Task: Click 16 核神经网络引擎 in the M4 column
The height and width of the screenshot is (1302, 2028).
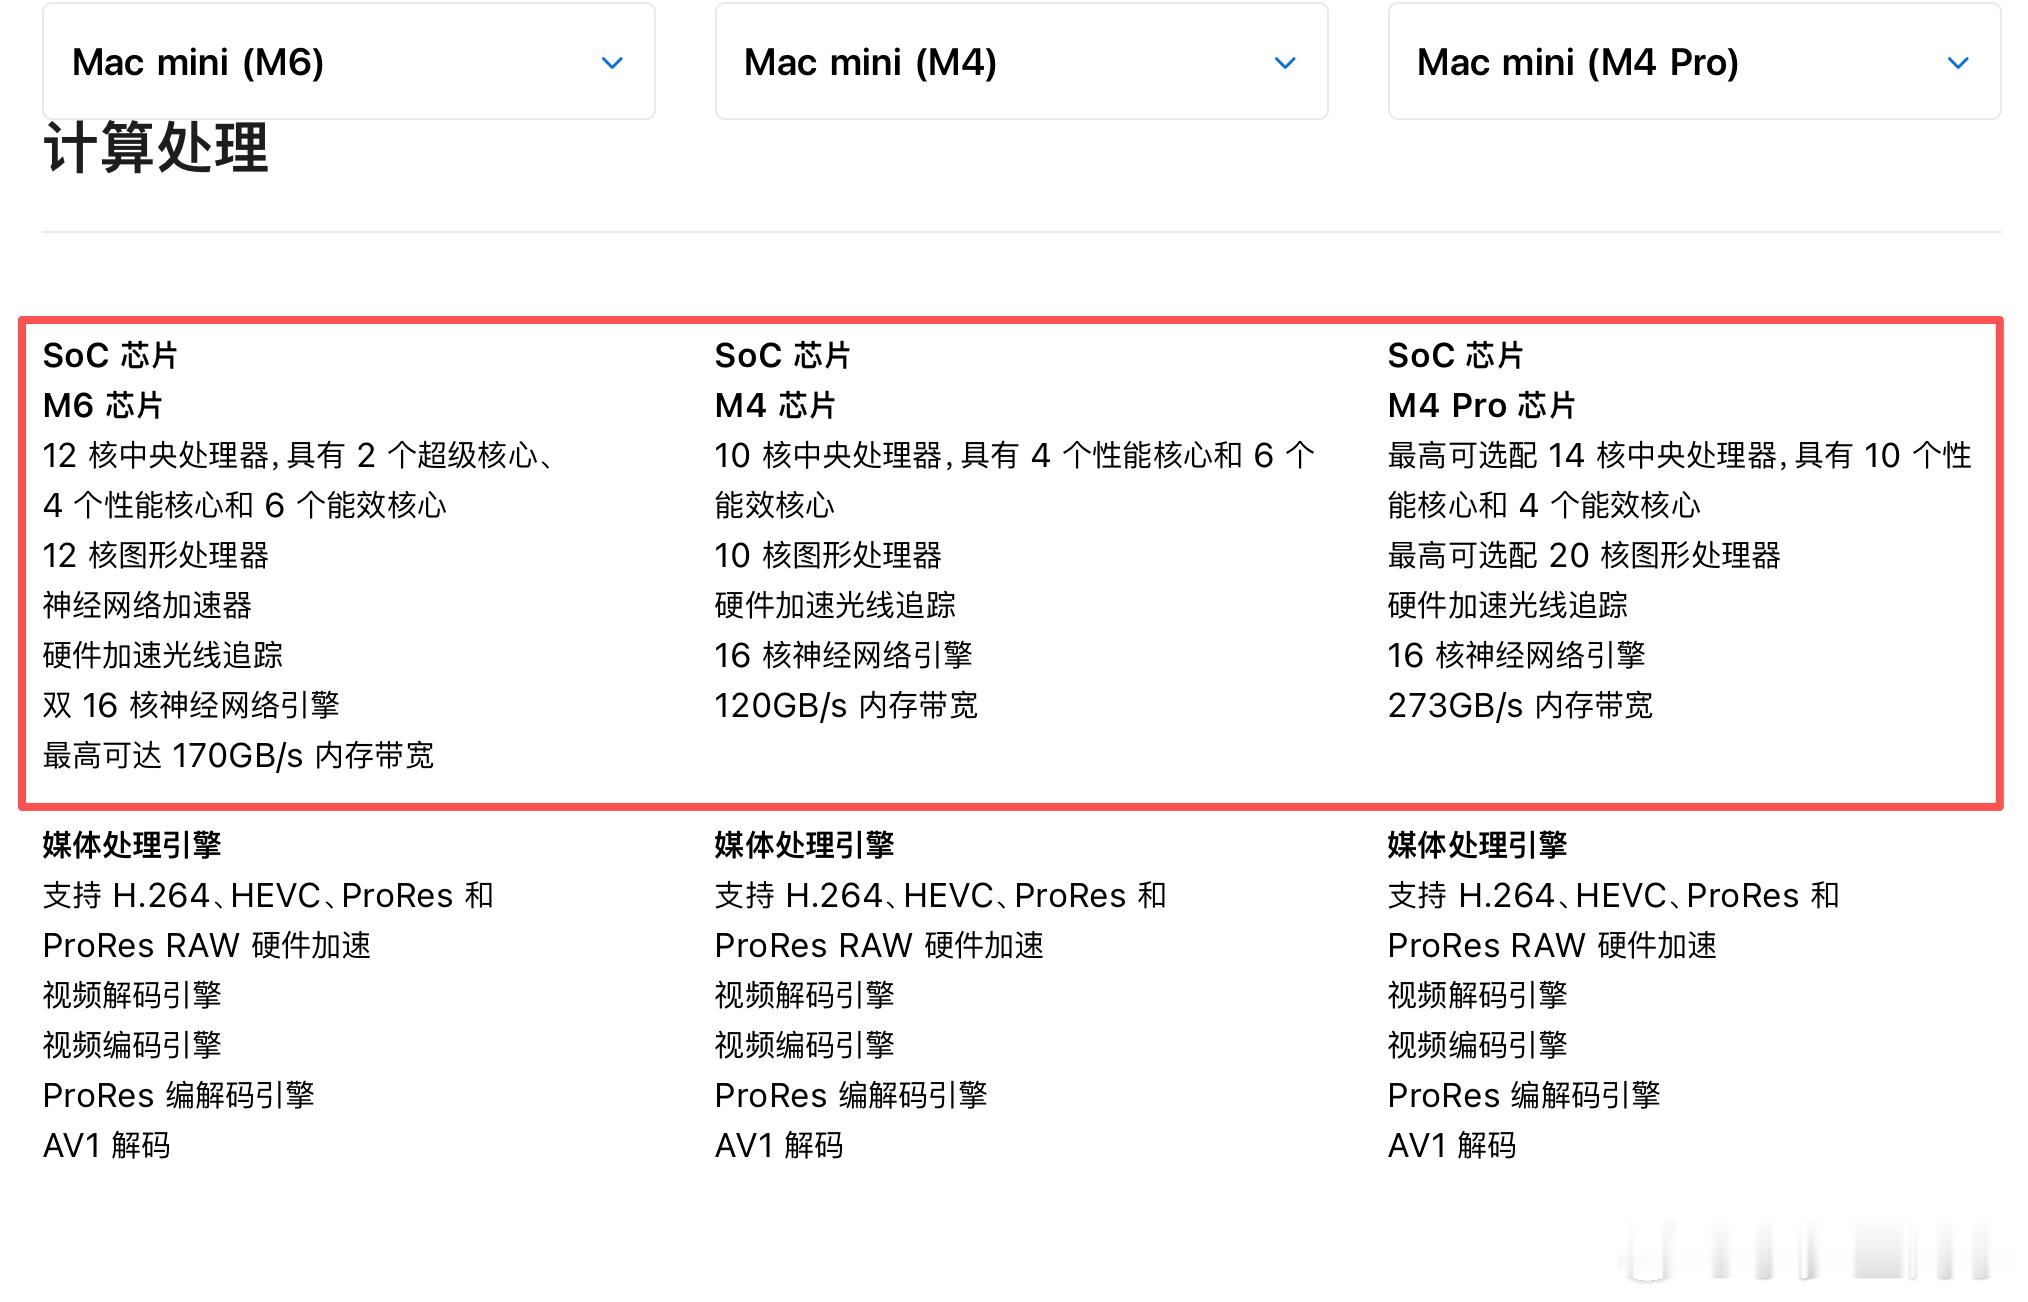Action: [844, 655]
